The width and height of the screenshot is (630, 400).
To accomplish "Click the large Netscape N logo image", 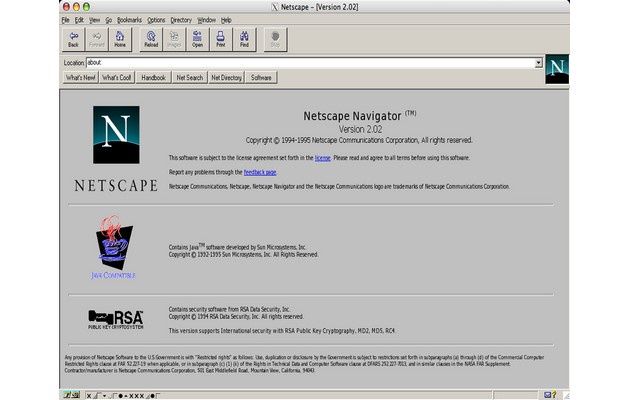I will (116, 135).
